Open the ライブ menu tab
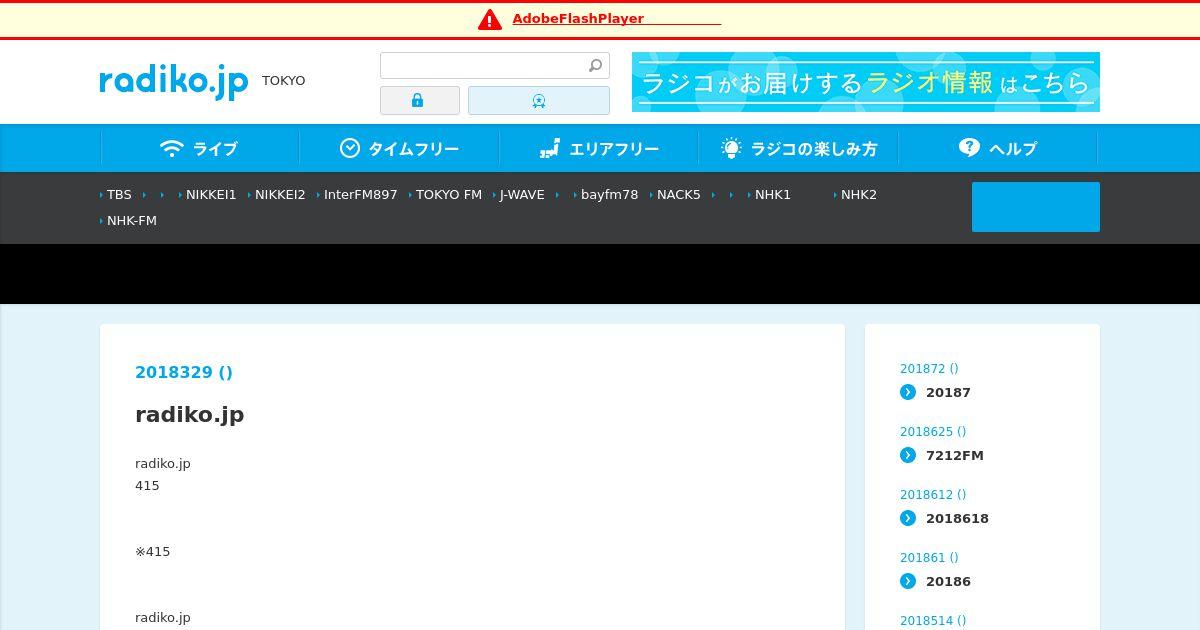1200x630 pixels. [200, 148]
